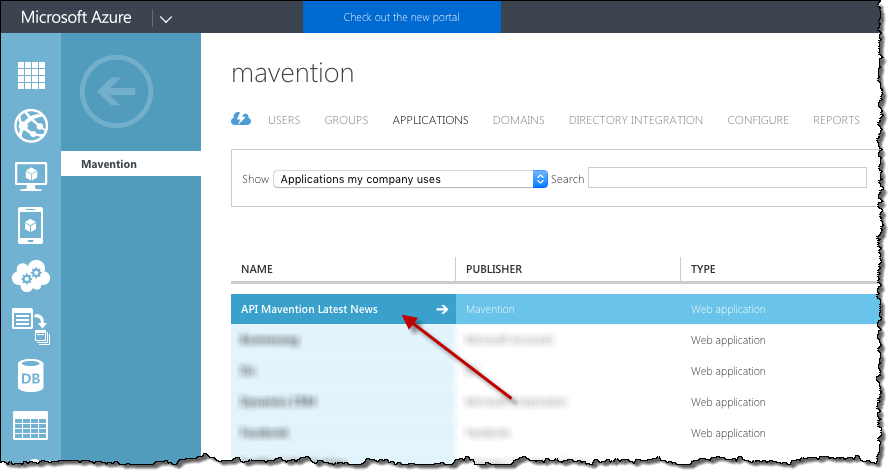Sort by the TYPE column header
This screenshot has height=475, width=894.
(703, 269)
